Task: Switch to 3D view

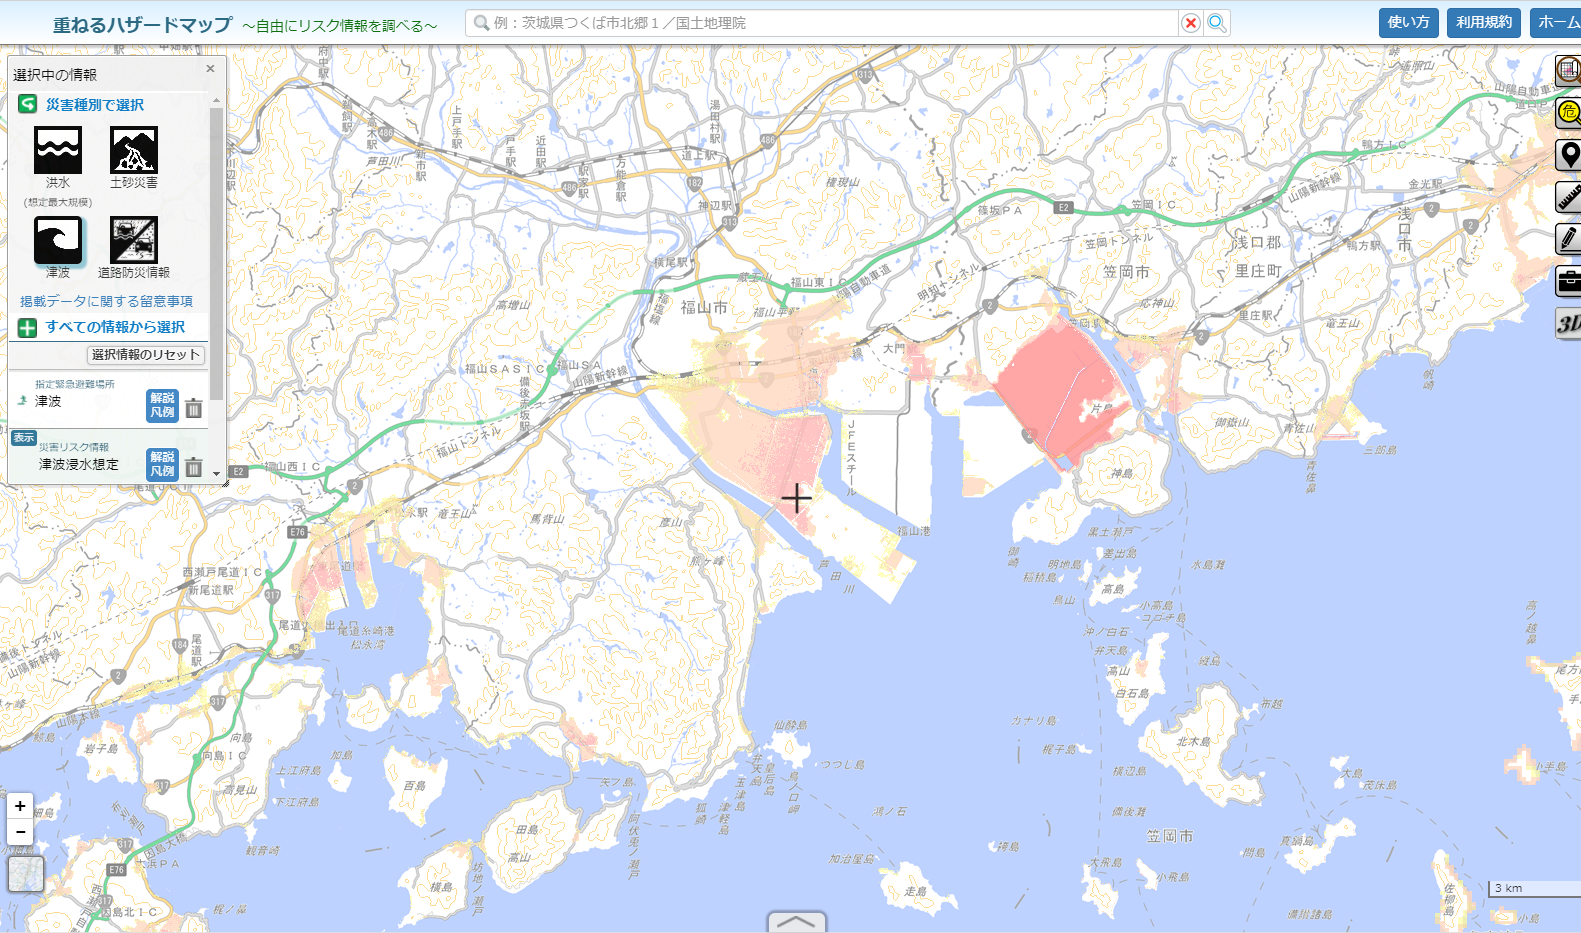Action: [x=1568, y=323]
